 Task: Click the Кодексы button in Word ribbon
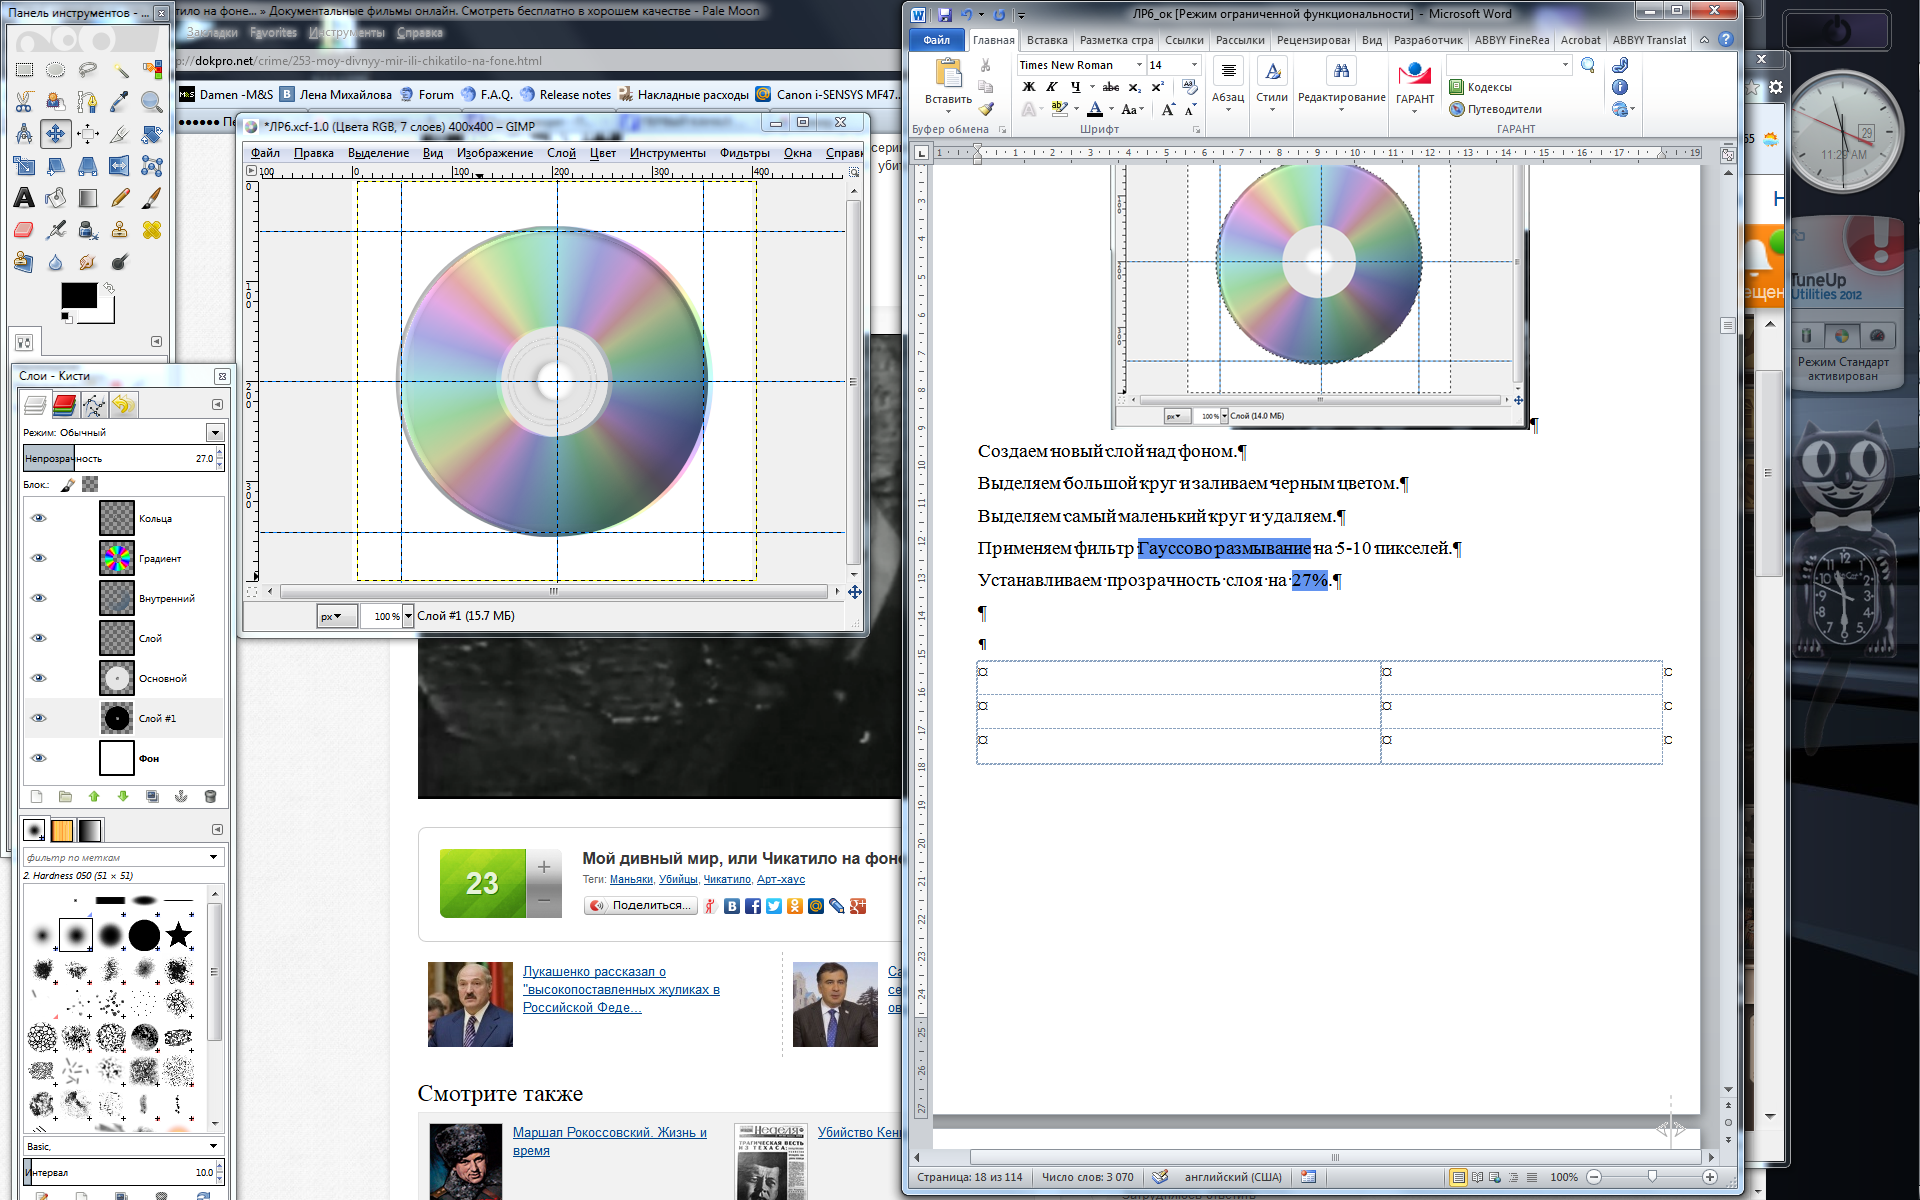pyautogui.click(x=1480, y=87)
